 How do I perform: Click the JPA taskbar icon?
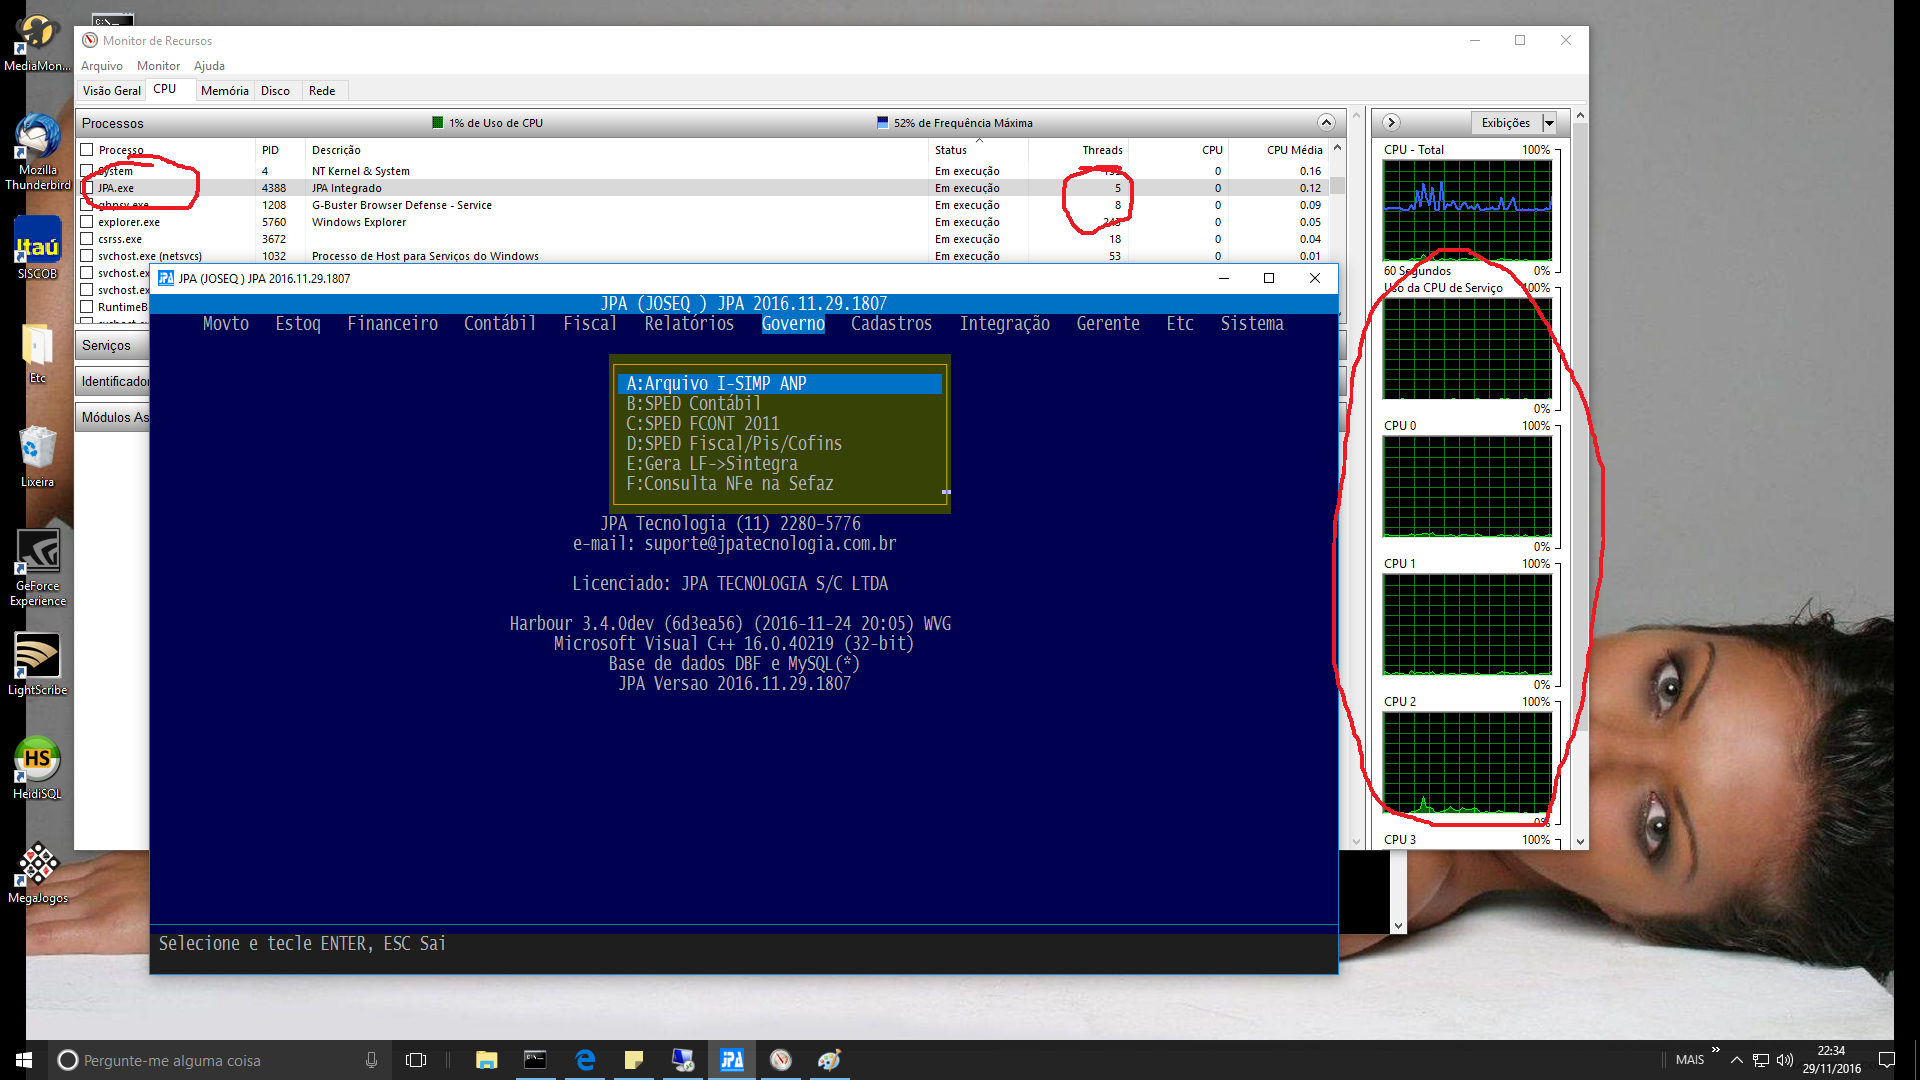[x=732, y=1060]
